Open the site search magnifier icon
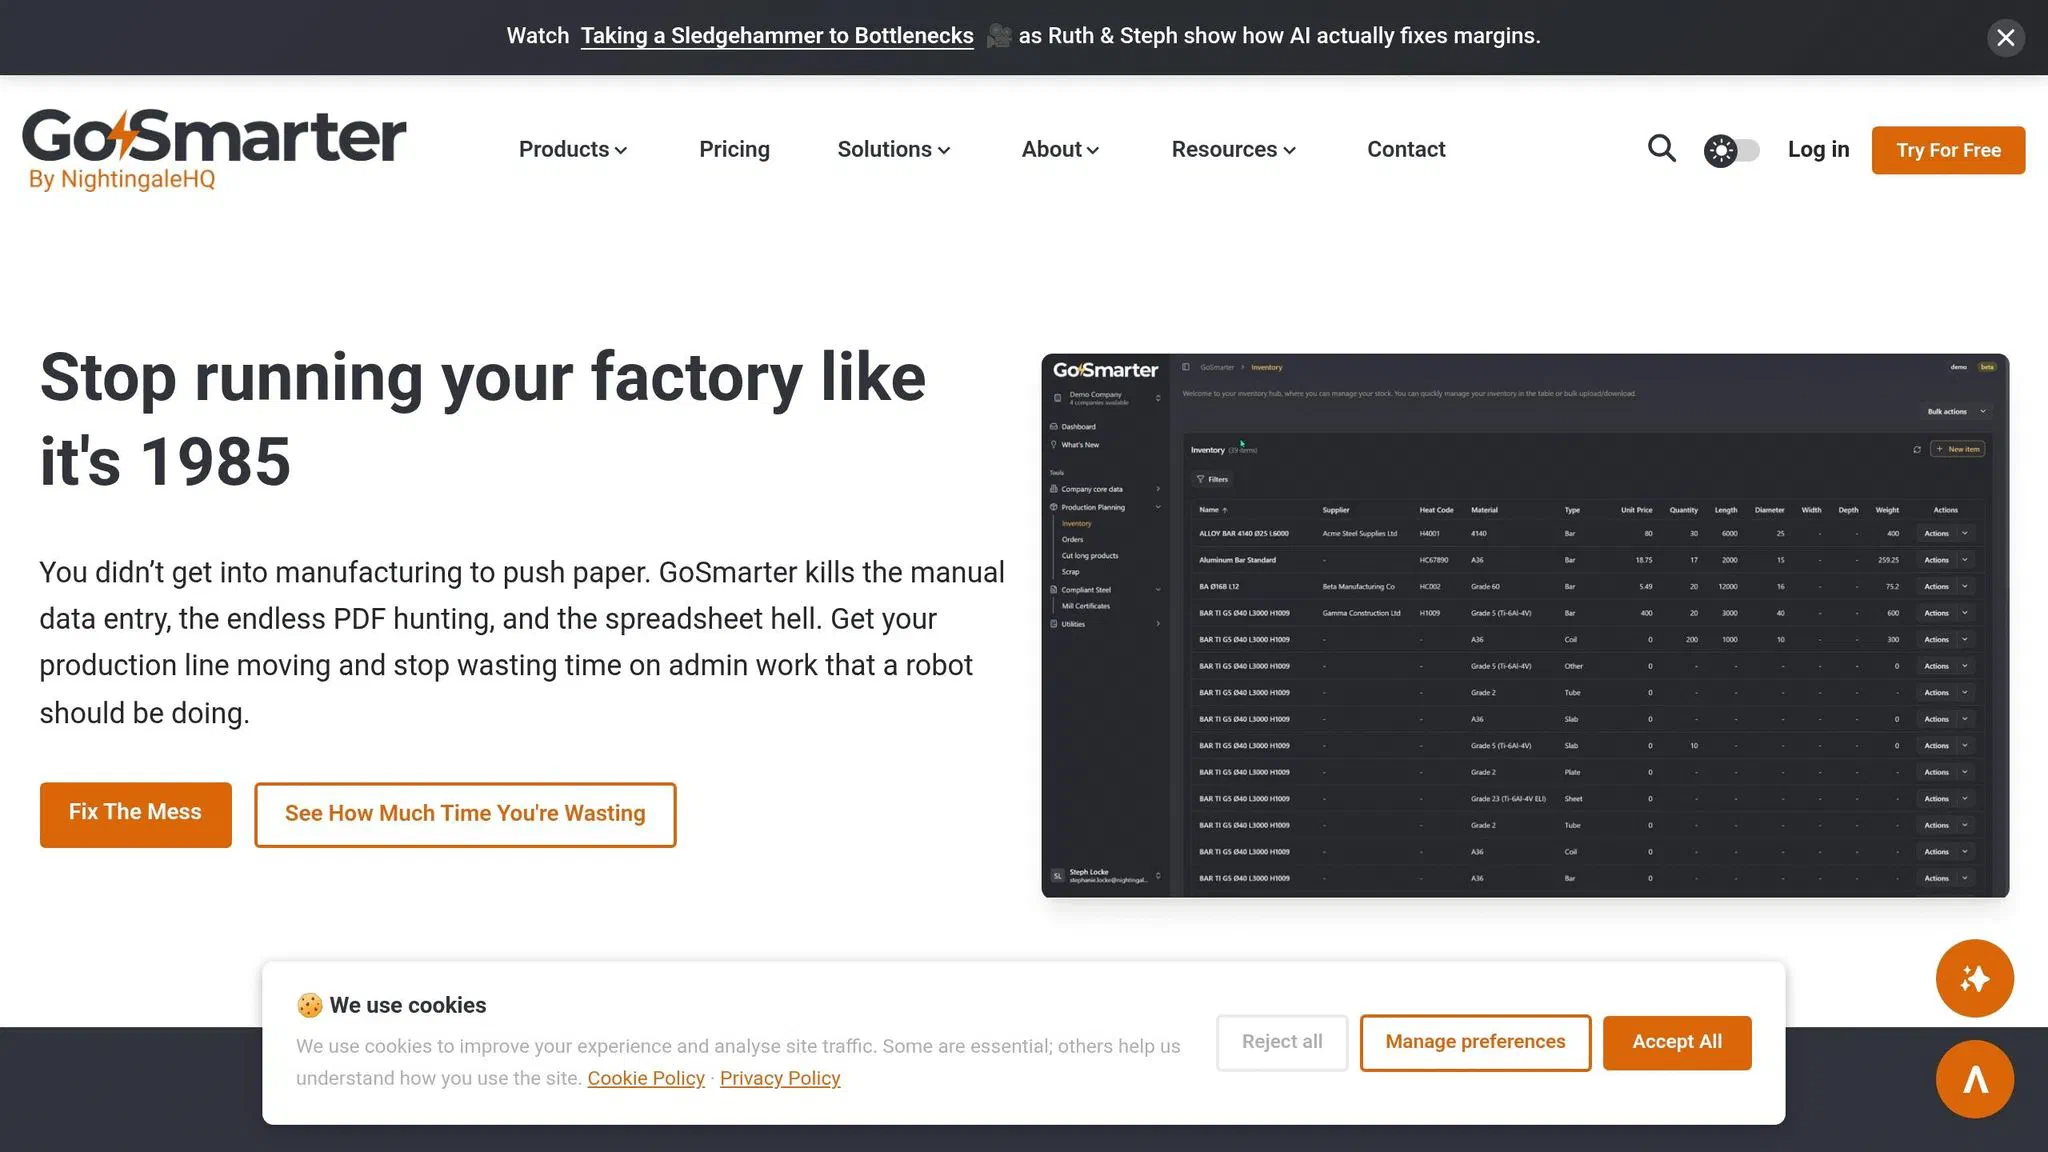 tap(1661, 149)
